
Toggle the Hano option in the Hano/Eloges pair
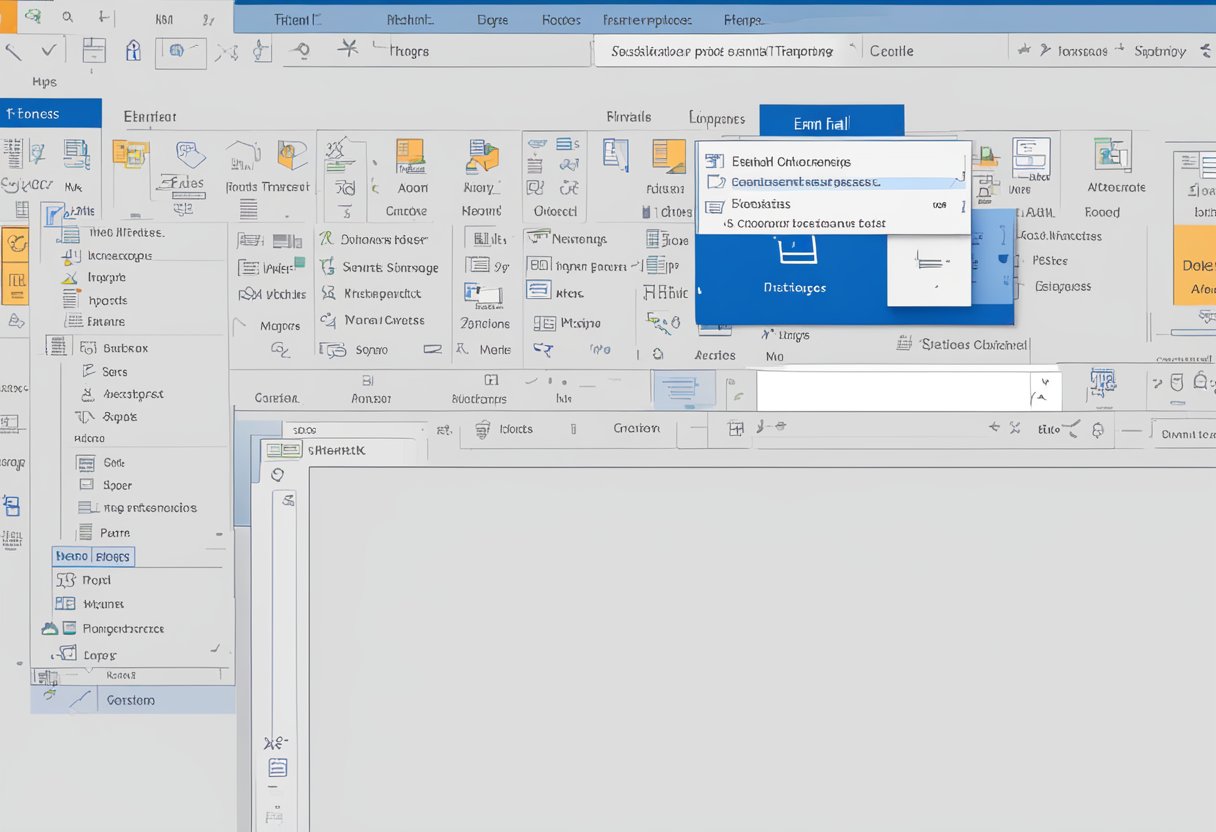click(x=73, y=555)
